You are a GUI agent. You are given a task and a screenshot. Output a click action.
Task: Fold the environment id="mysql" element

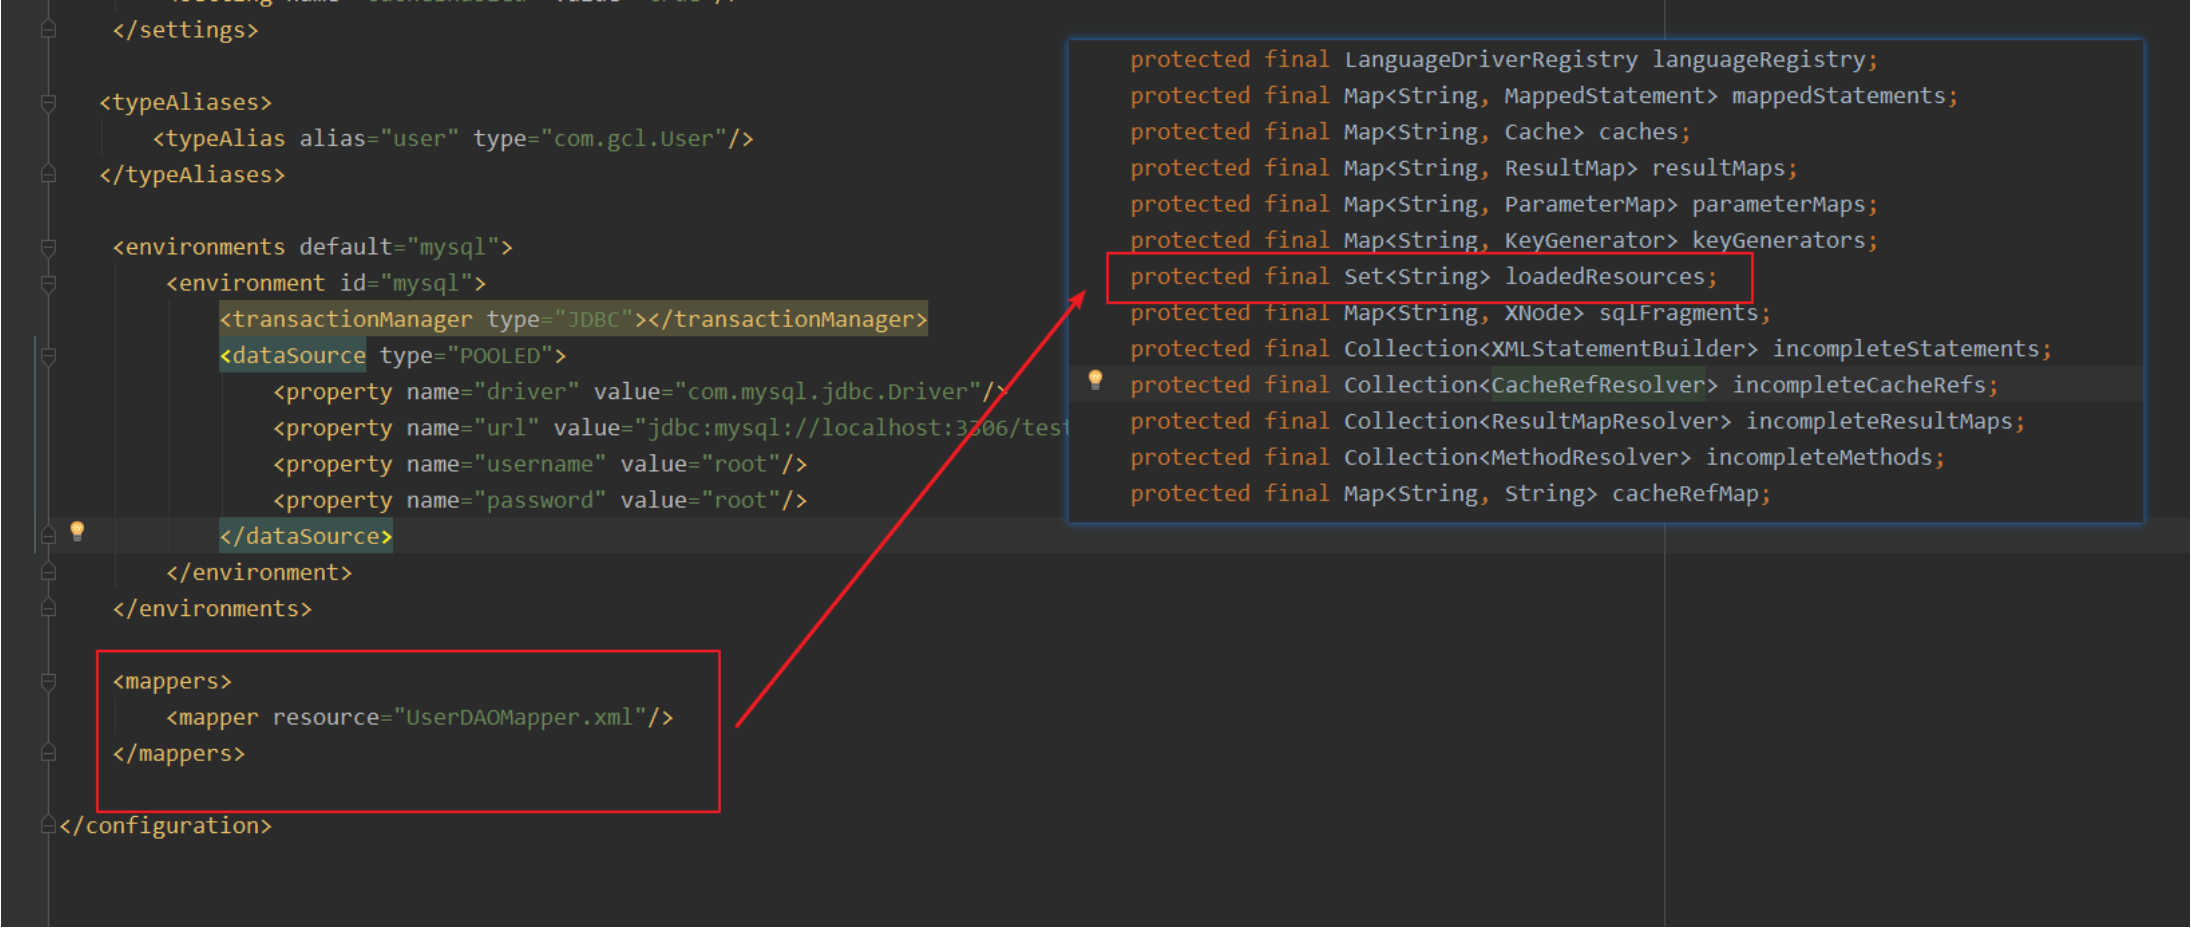pyautogui.click(x=48, y=284)
